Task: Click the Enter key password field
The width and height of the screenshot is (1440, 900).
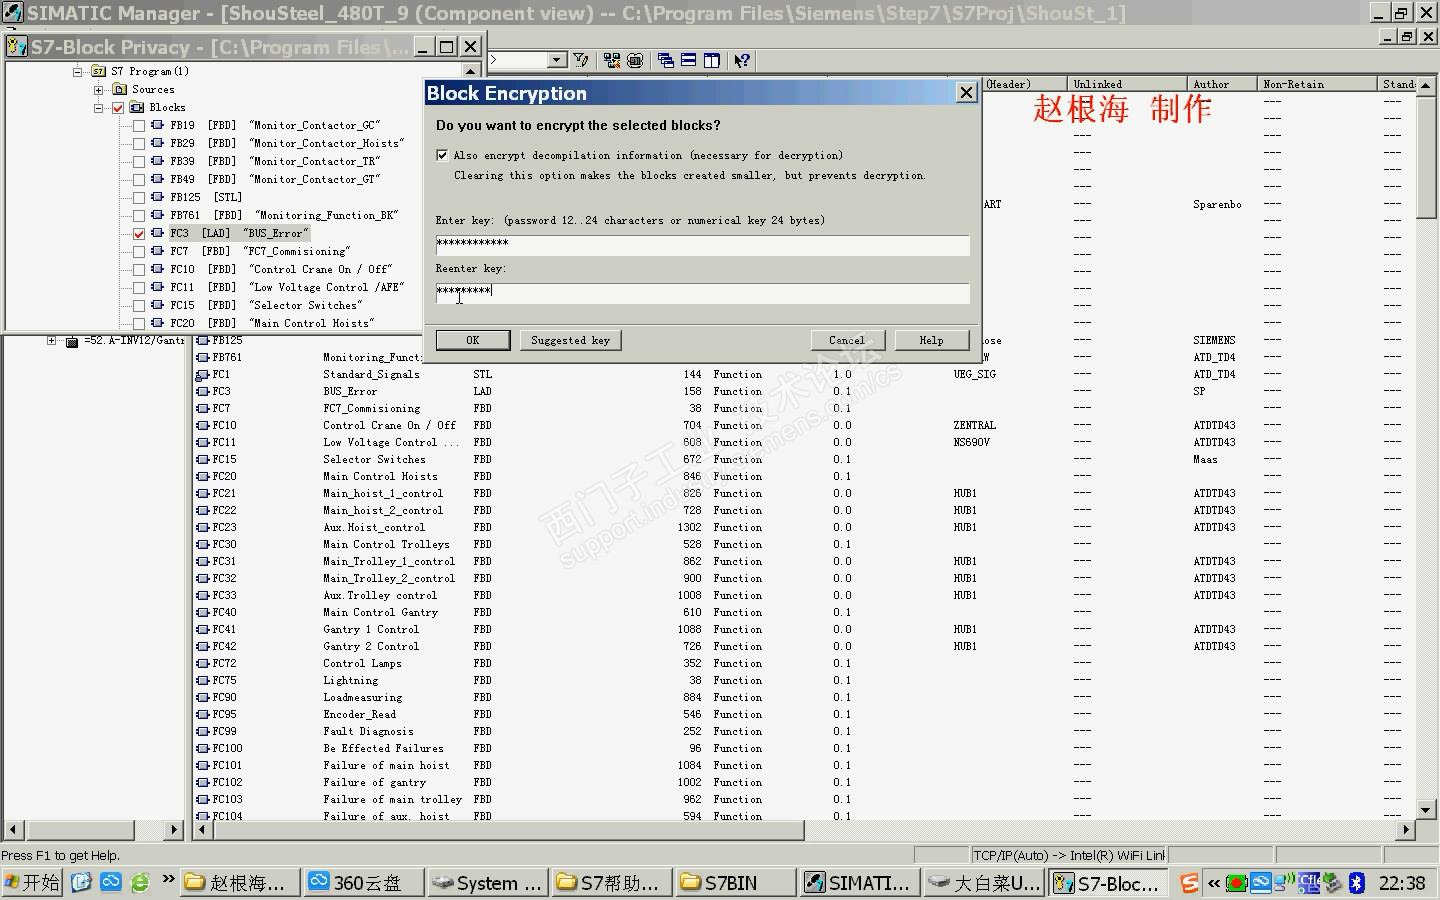Action: [702, 244]
